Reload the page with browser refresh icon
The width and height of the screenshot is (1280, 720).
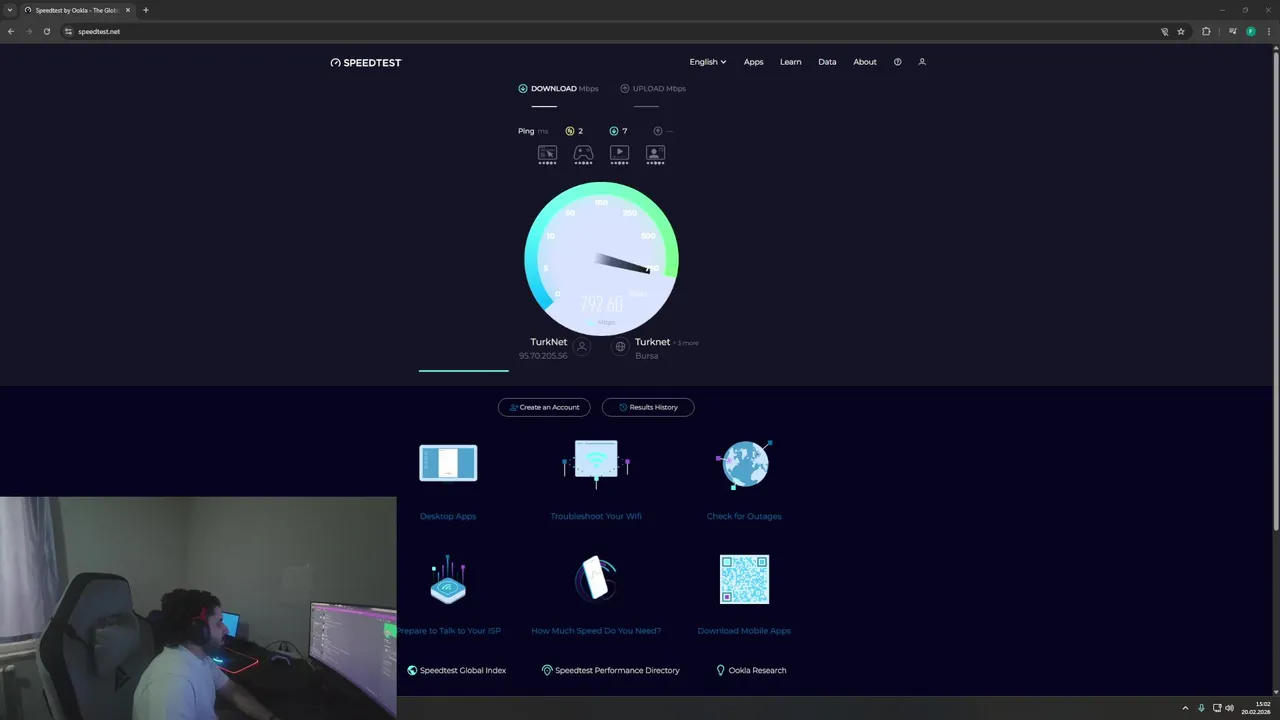tap(46, 31)
